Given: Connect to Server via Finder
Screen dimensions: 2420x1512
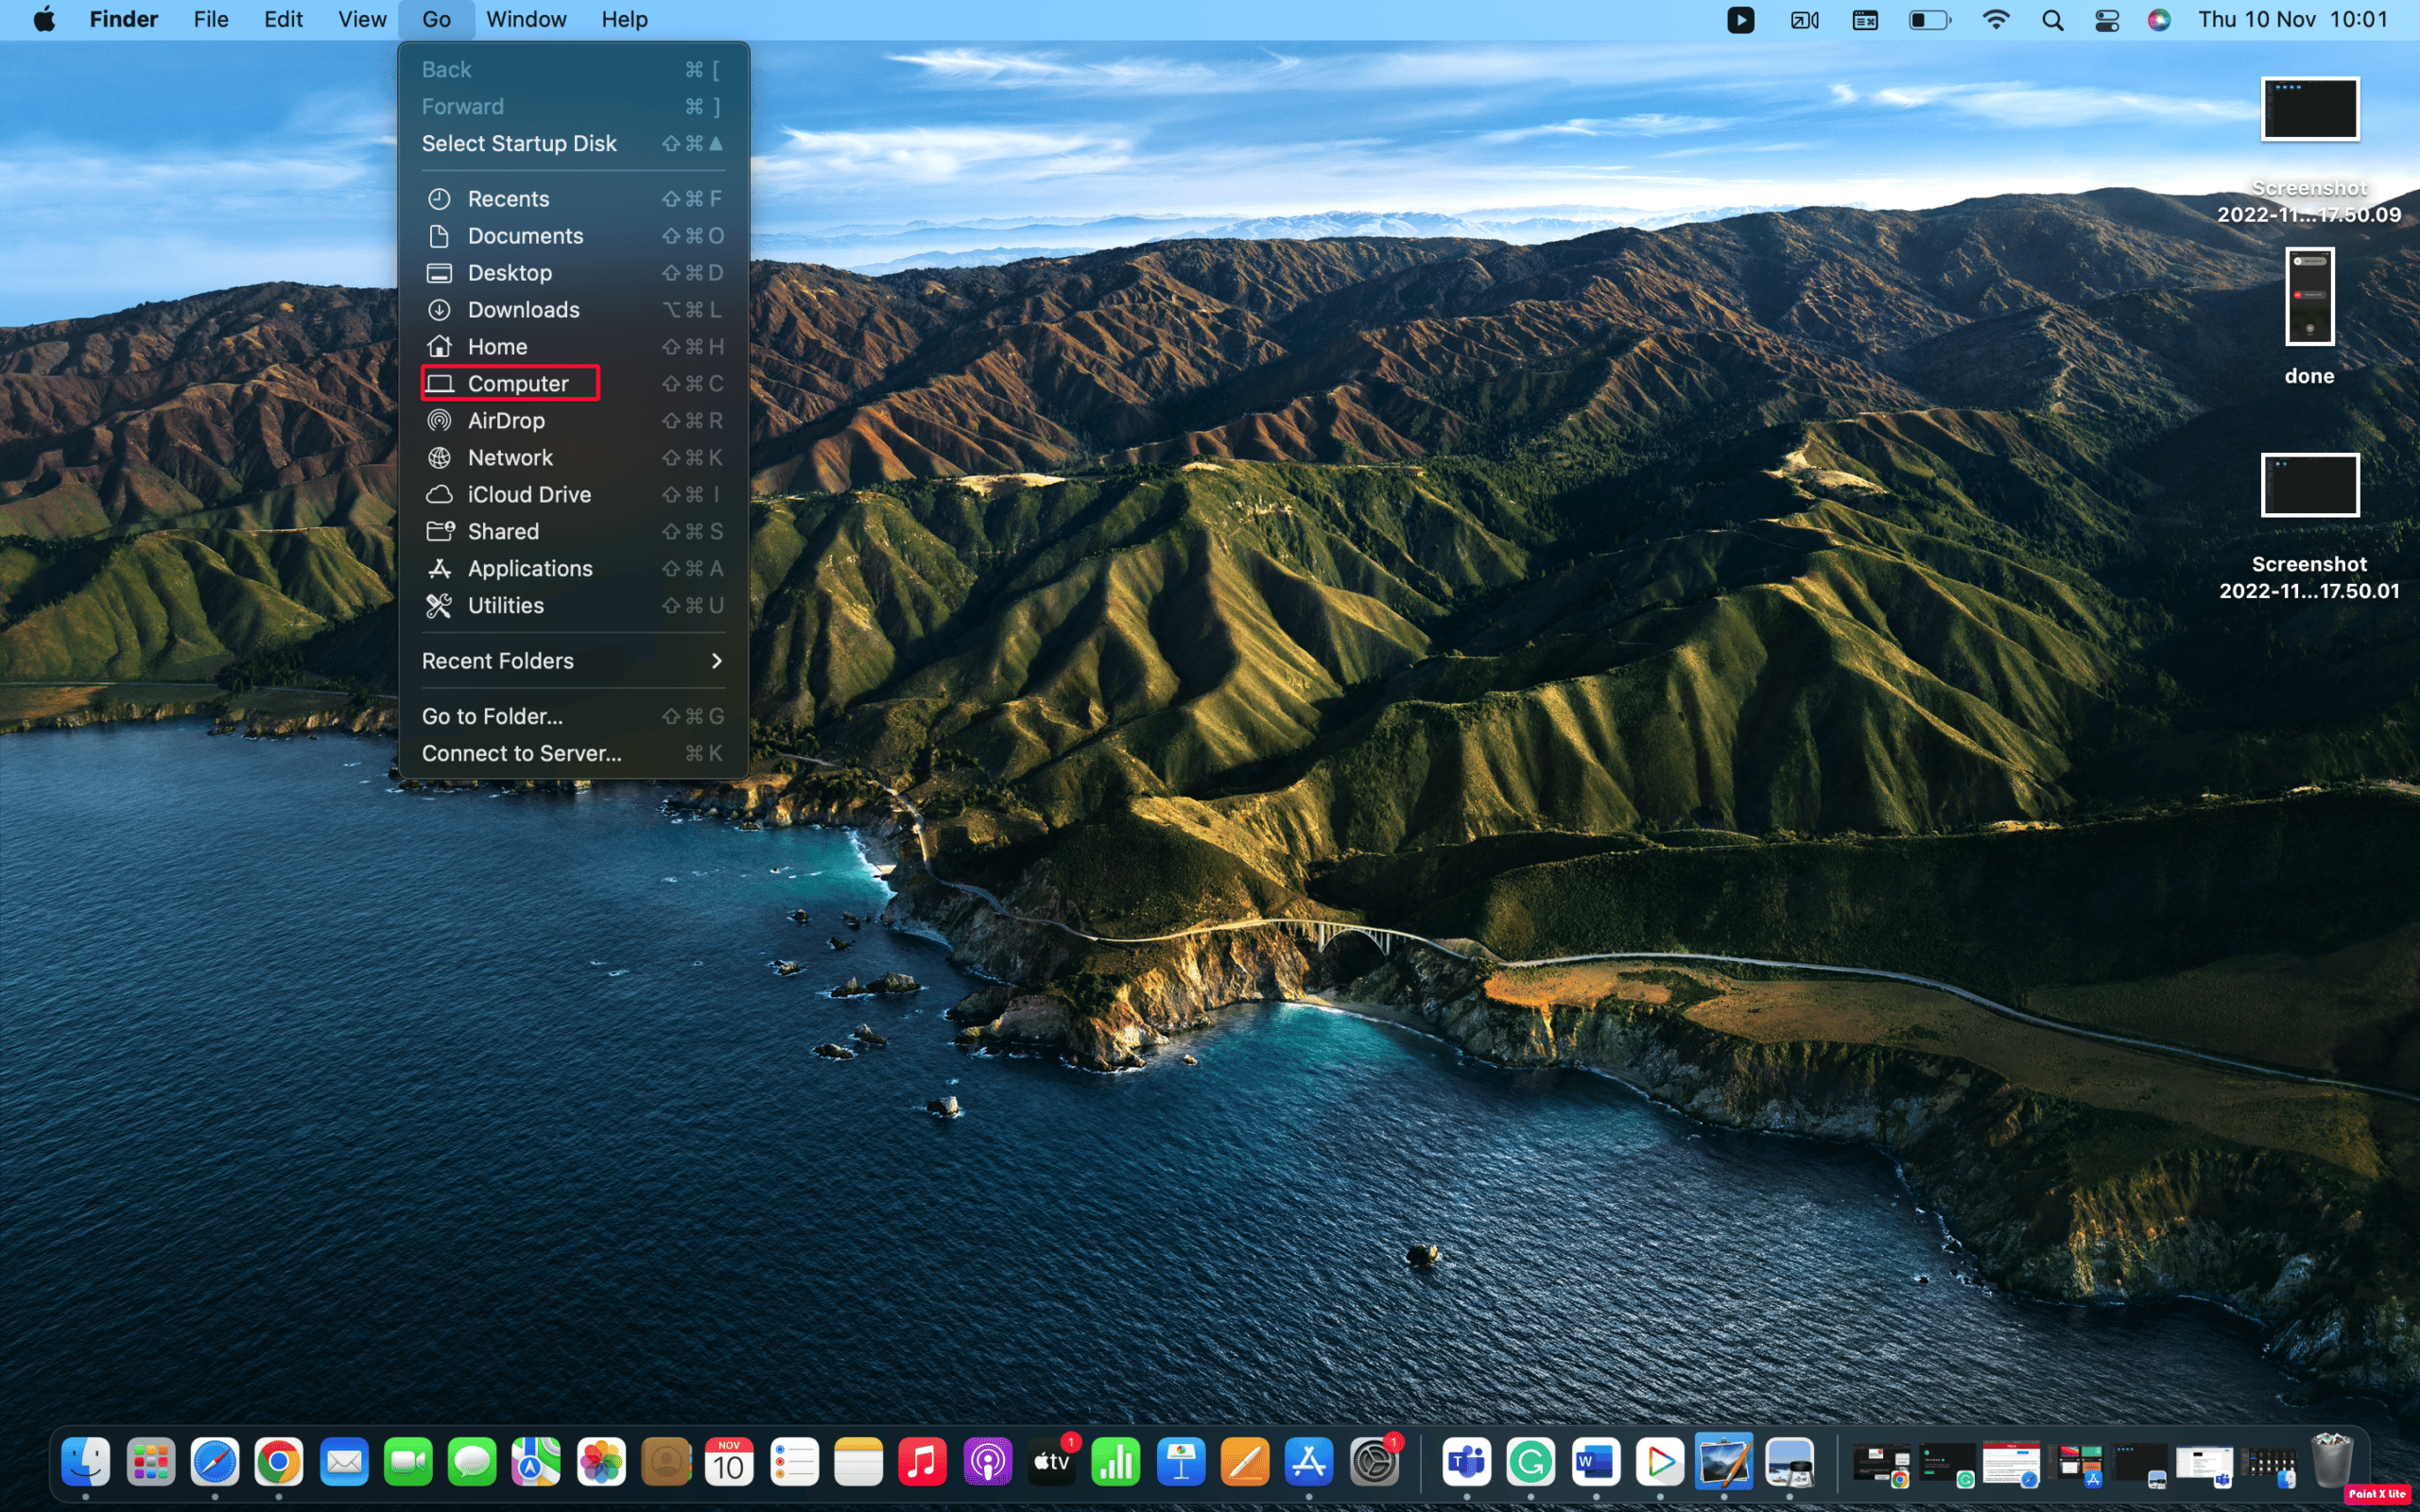Looking at the screenshot, I should point(521,752).
